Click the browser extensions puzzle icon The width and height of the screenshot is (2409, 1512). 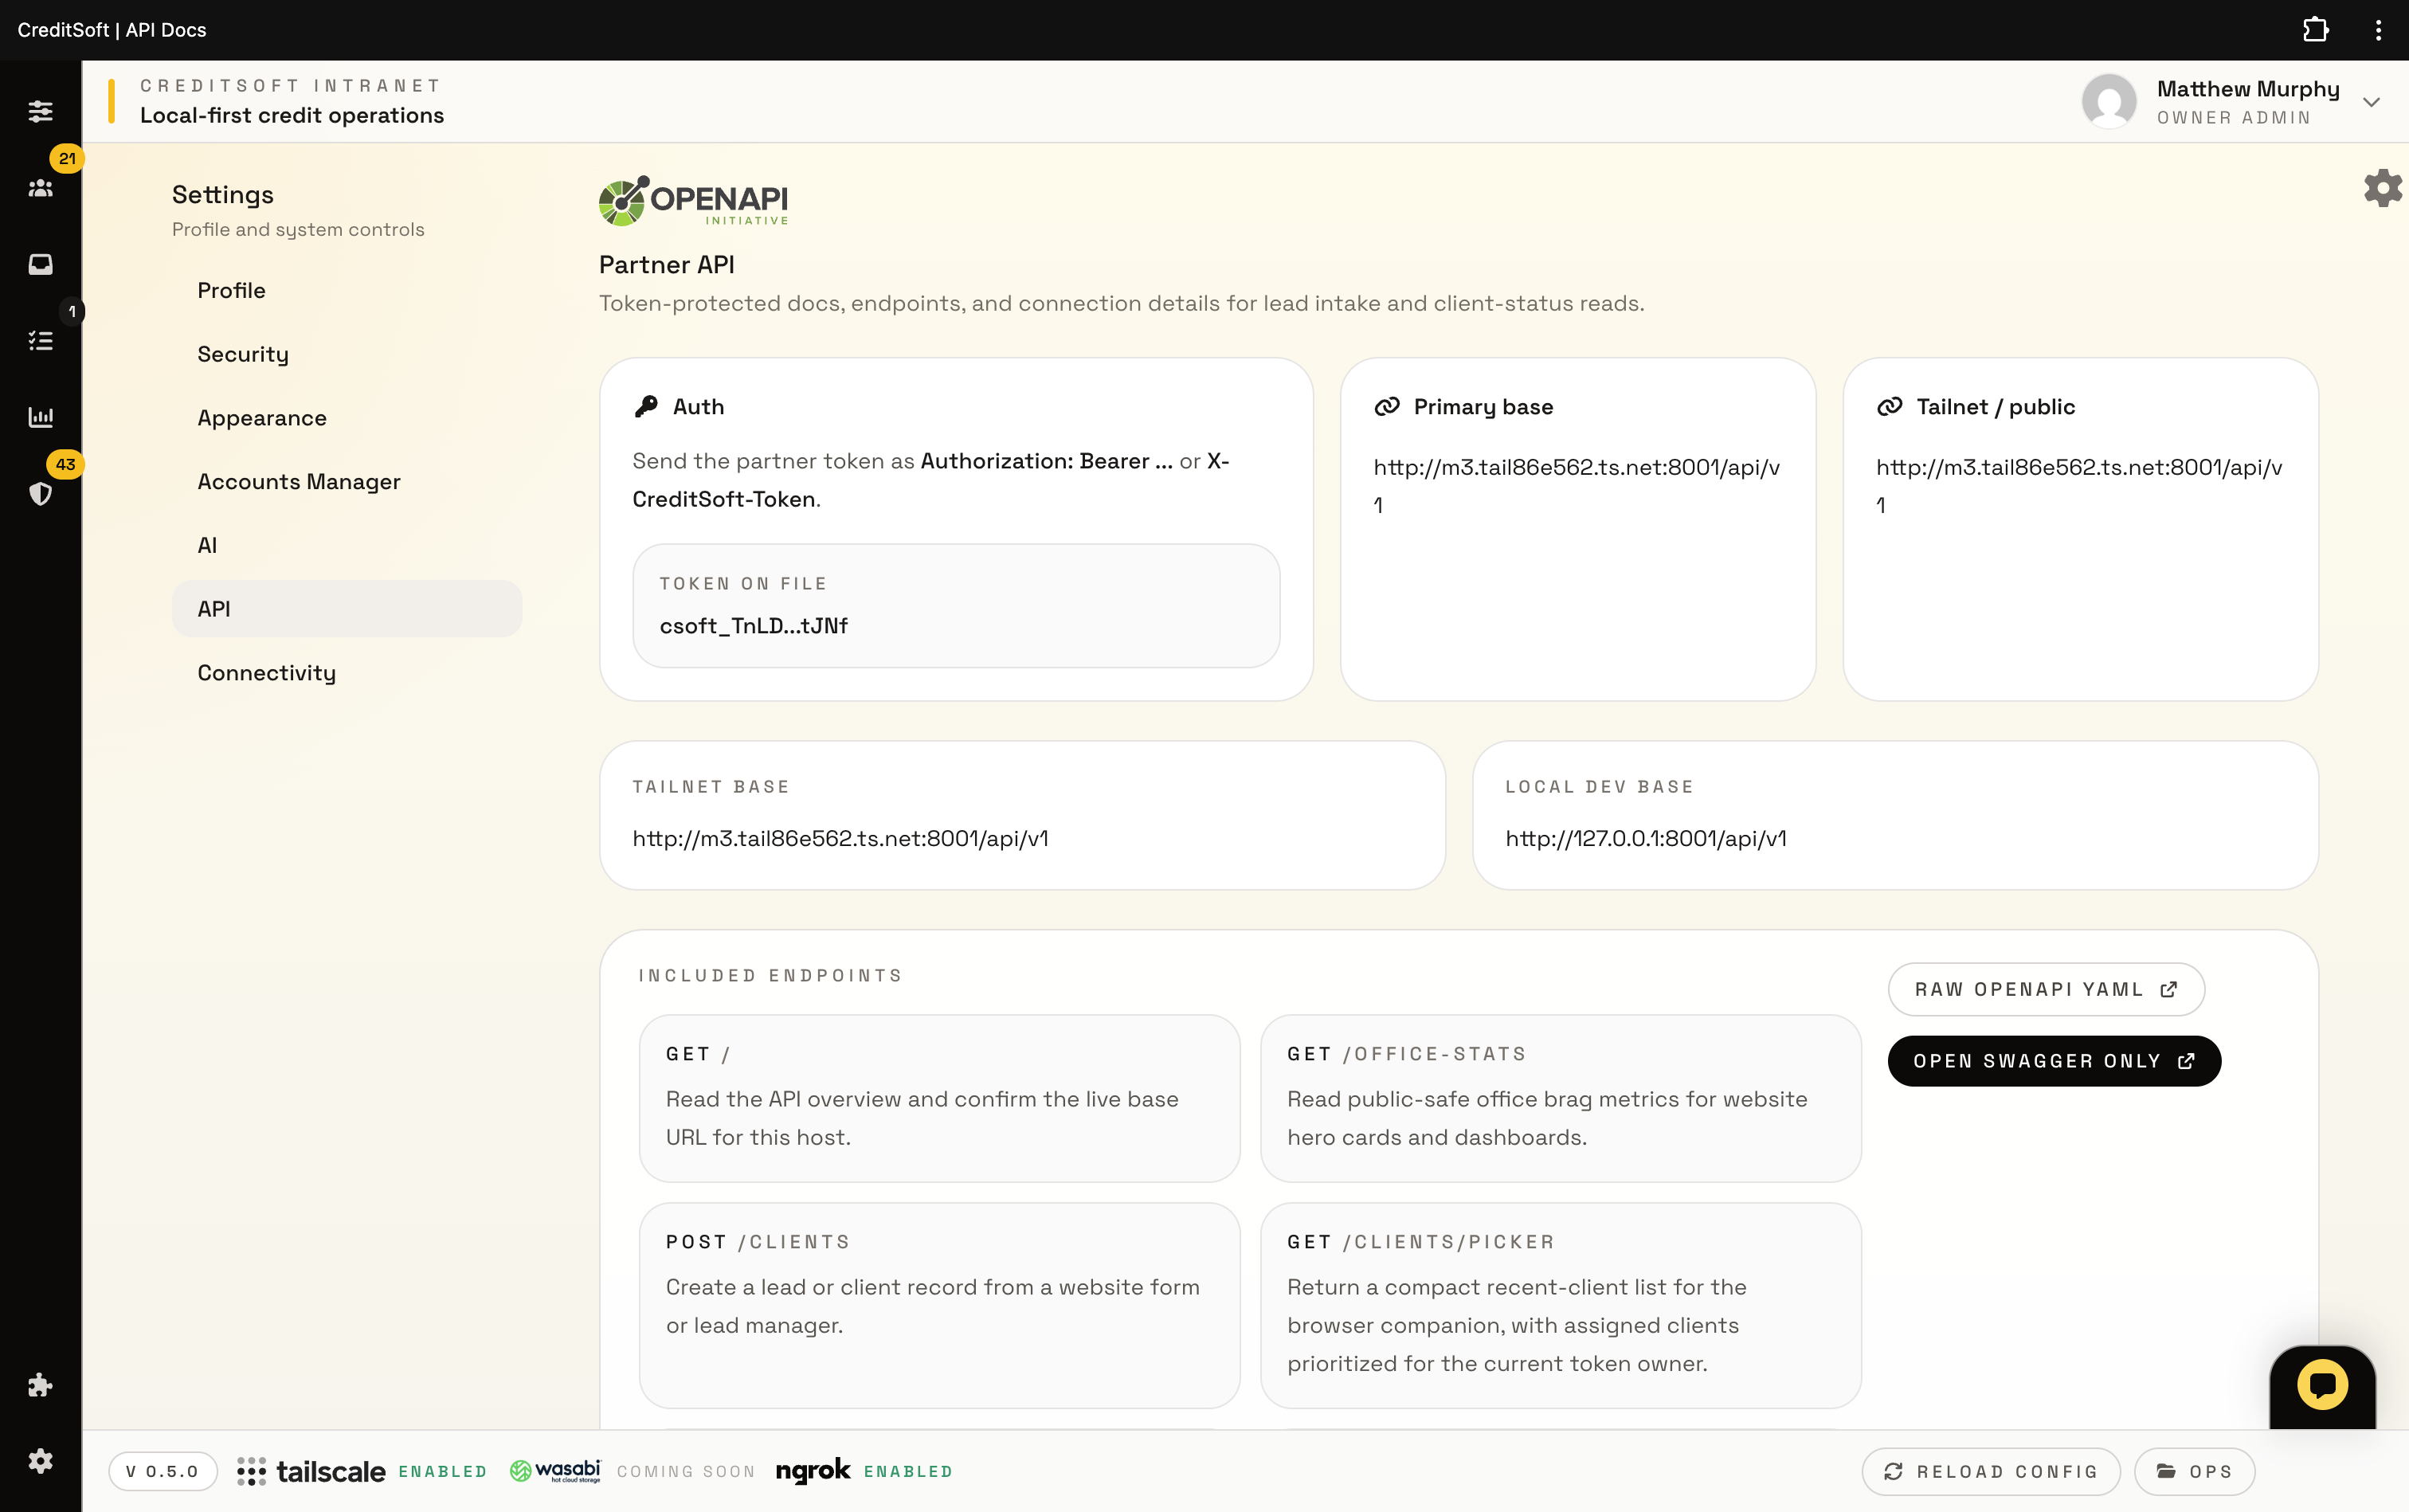point(2315,30)
